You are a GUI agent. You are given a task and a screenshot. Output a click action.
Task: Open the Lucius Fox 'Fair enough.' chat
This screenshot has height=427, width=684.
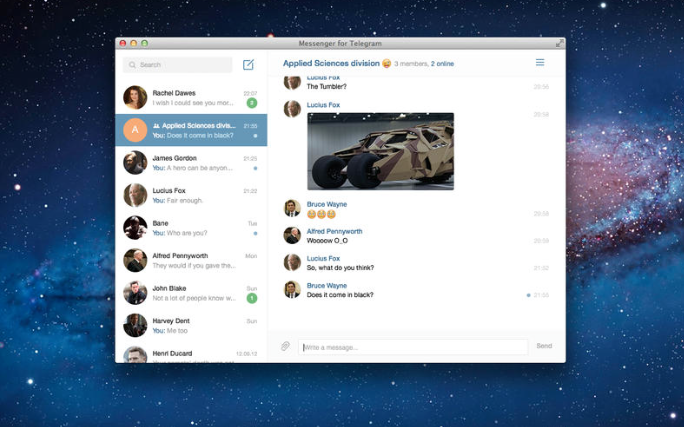pos(191,195)
